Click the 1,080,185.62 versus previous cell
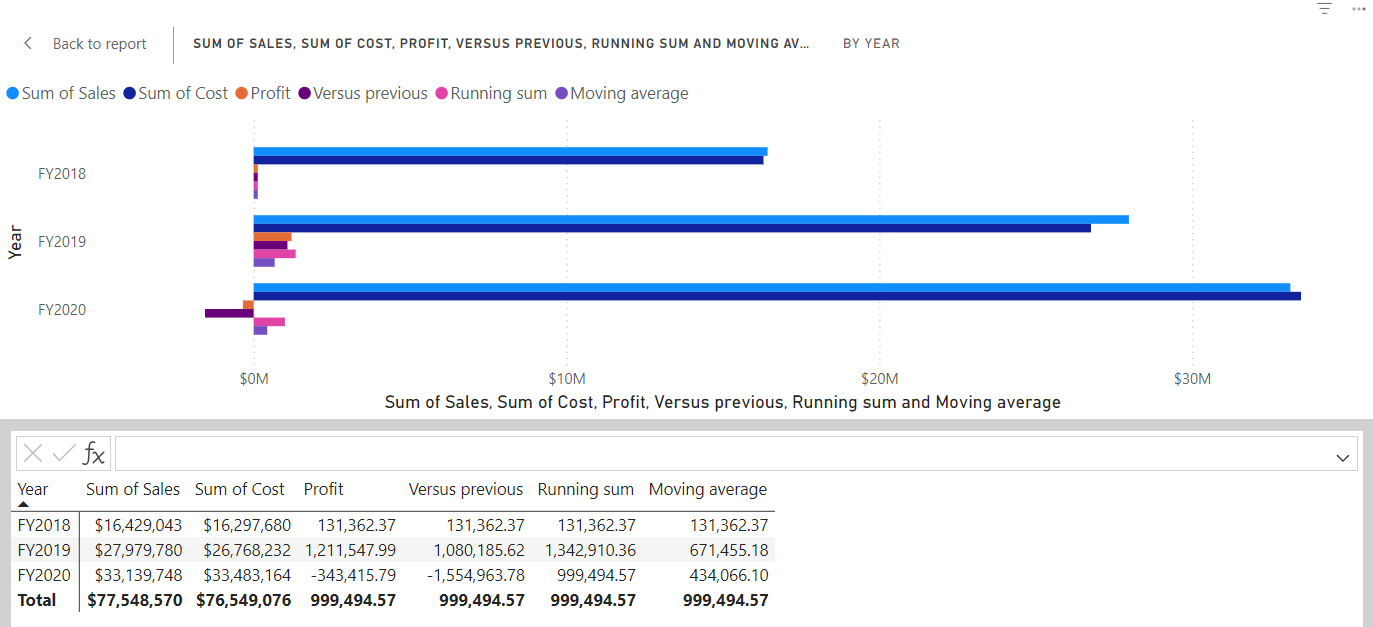This screenshot has height=627, width=1373. click(479, 550)
